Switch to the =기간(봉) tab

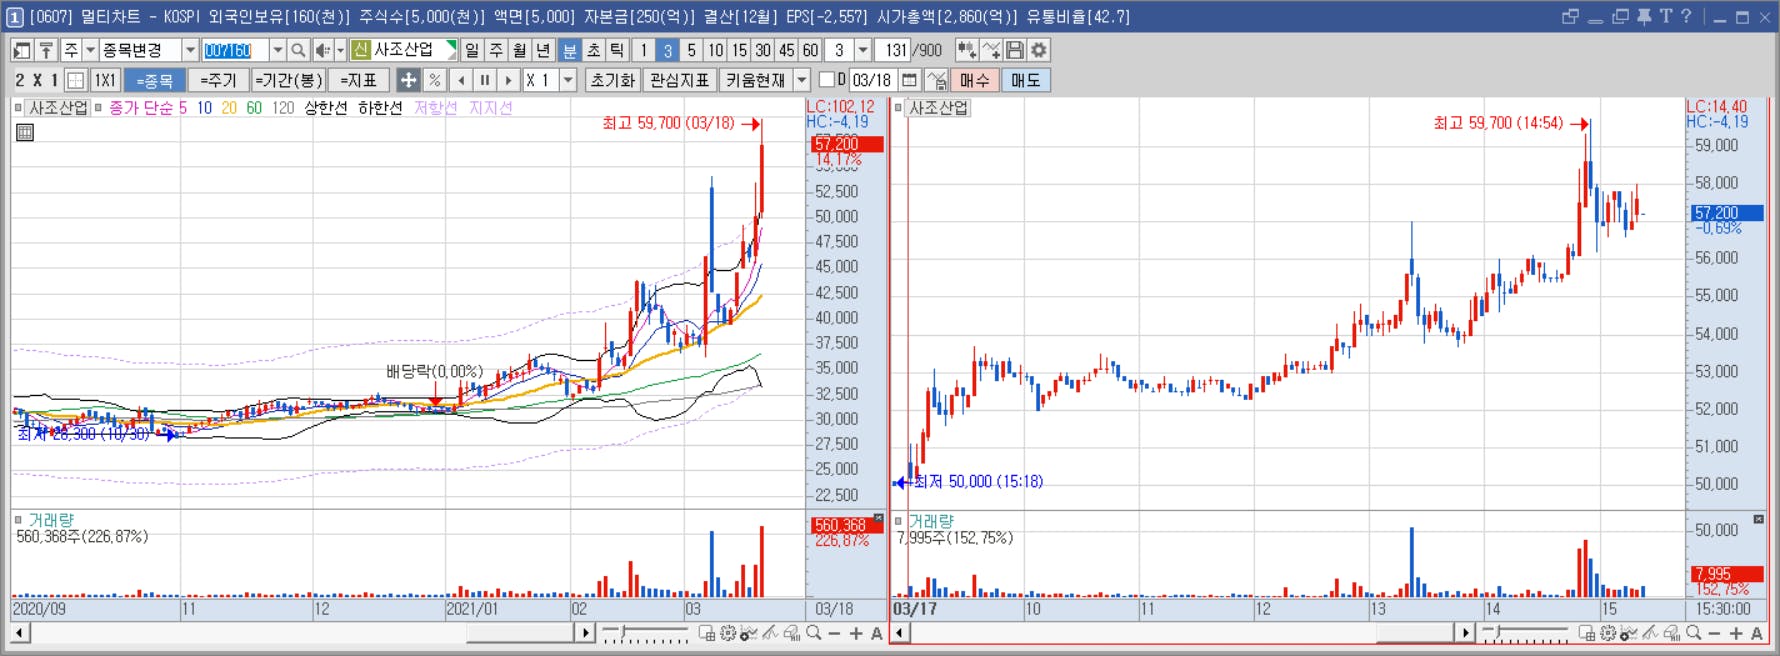point(288,80)
